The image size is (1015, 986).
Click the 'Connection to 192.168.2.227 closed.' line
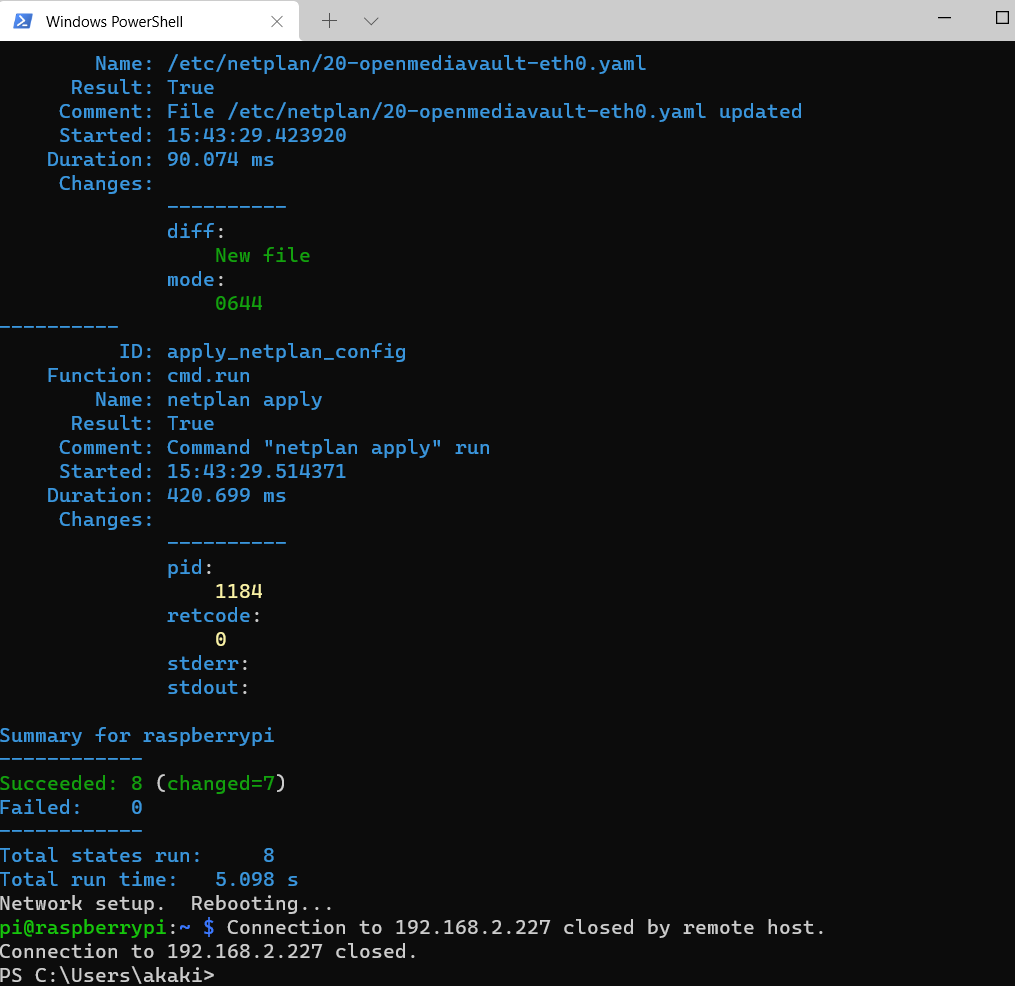pyautogui.click(x=208, y=951)
